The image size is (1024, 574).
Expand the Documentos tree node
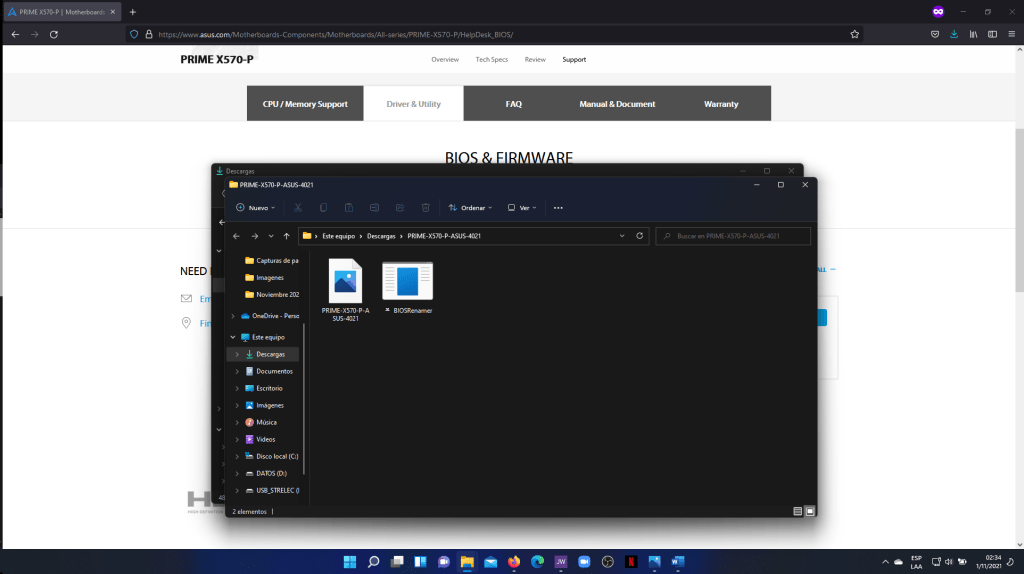237,371
